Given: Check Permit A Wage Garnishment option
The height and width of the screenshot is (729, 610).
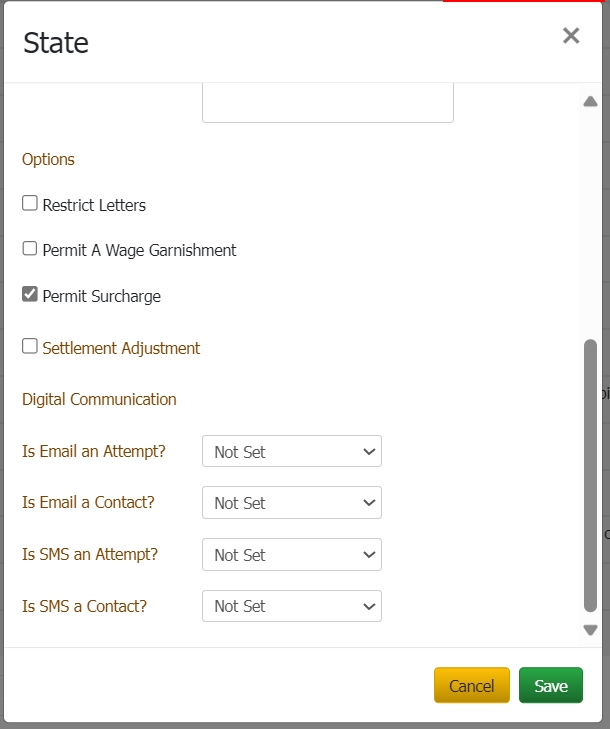Looking at the screenshot, I should tap(30, 248).
